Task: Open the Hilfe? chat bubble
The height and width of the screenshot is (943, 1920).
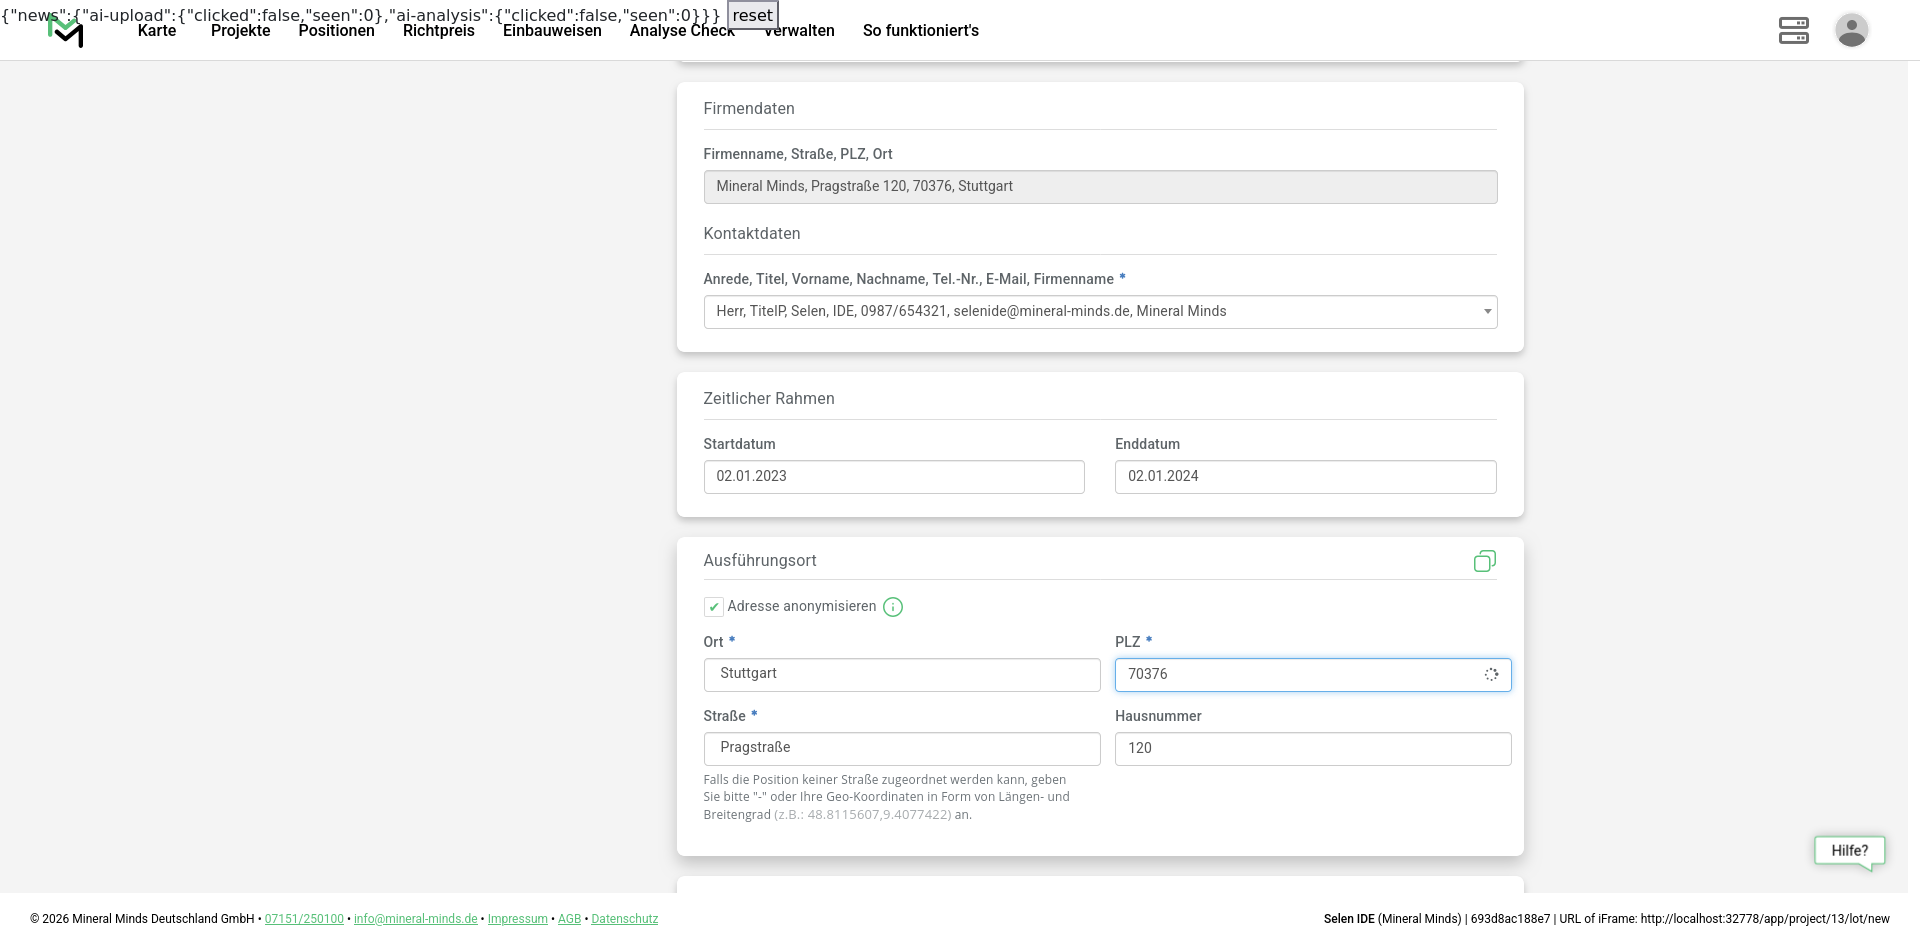Action: point(1849,851)
